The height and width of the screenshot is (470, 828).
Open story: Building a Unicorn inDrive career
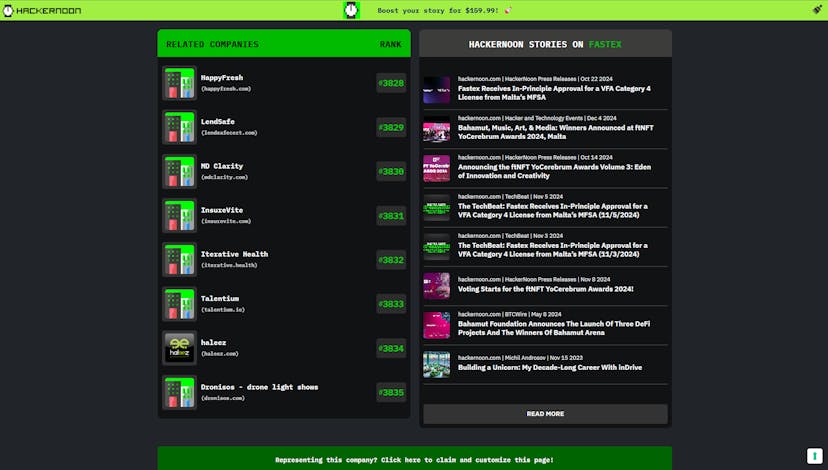click(x=550, y=368)
